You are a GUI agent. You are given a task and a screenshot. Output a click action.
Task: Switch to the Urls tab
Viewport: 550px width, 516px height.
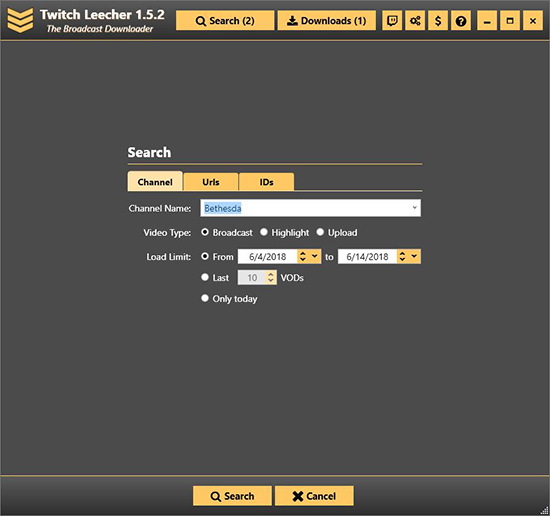[211, 182]
